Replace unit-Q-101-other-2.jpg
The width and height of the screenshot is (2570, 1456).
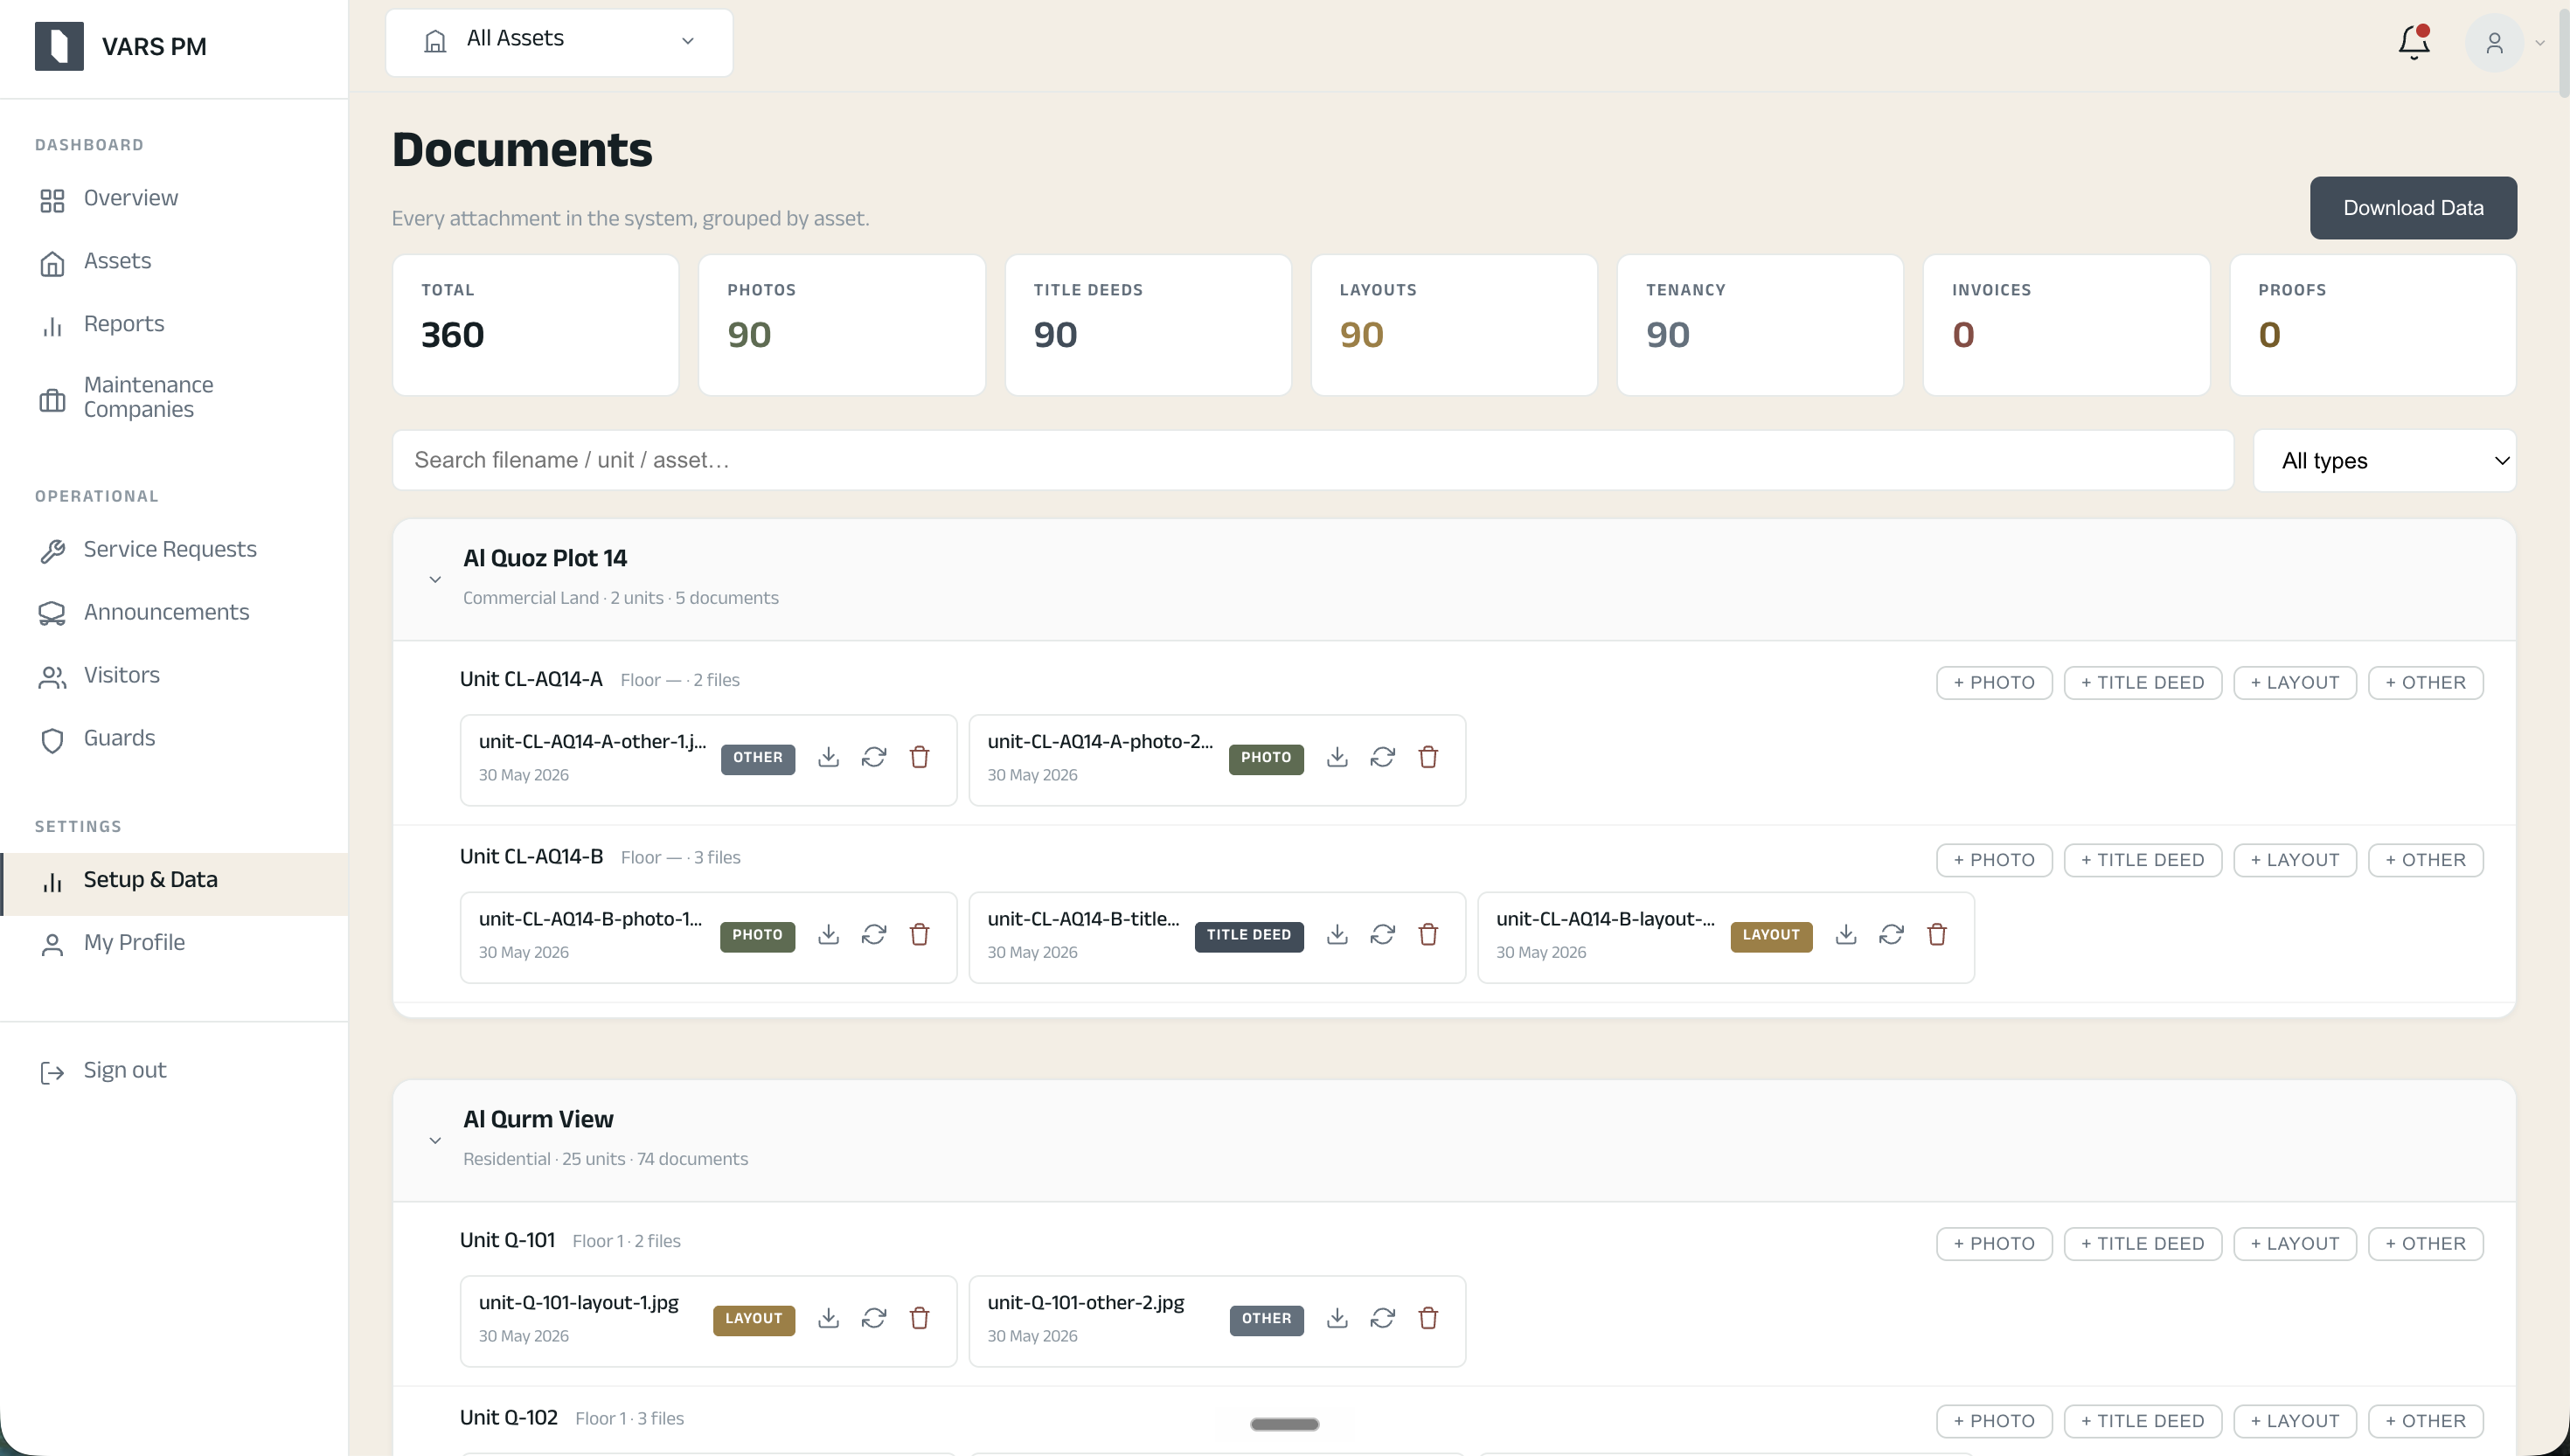pyautogui.click(x=1383, y=1318)
